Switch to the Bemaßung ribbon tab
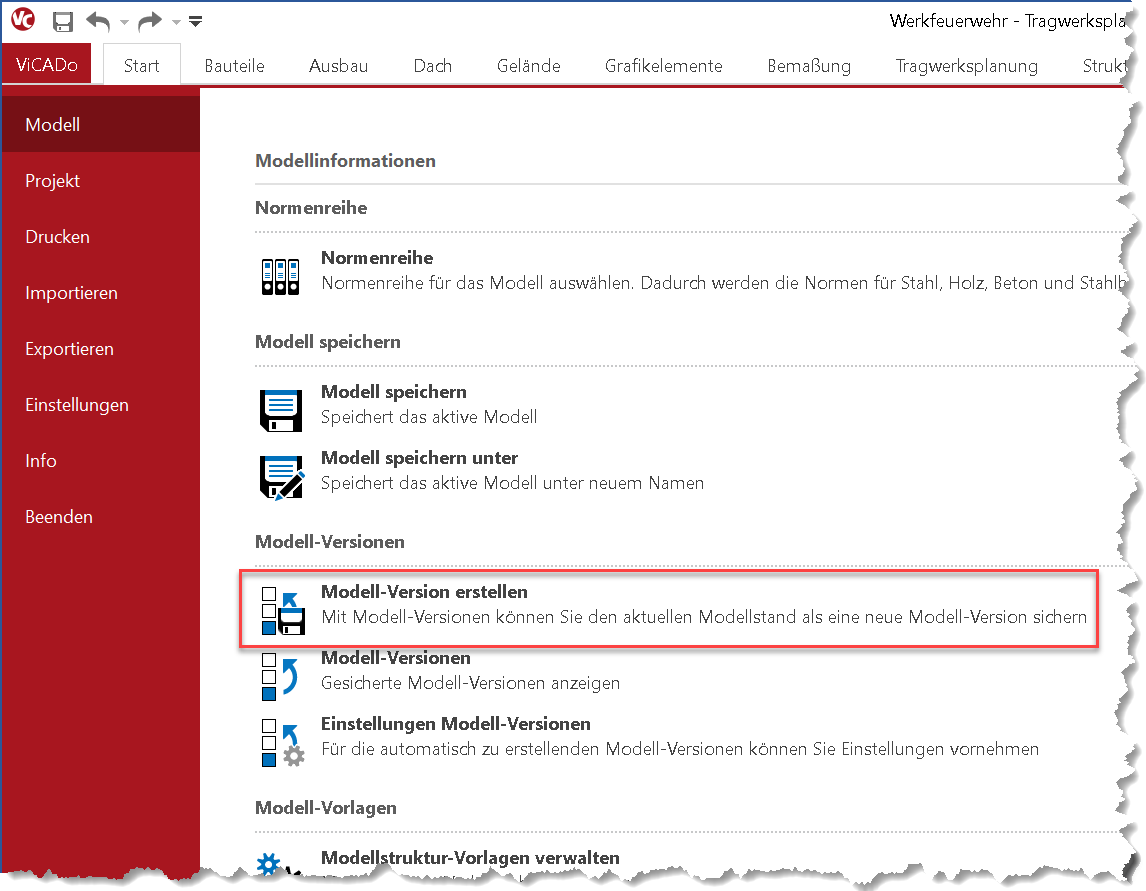This screenshot has height=891, width=1146. click(809, 66)
